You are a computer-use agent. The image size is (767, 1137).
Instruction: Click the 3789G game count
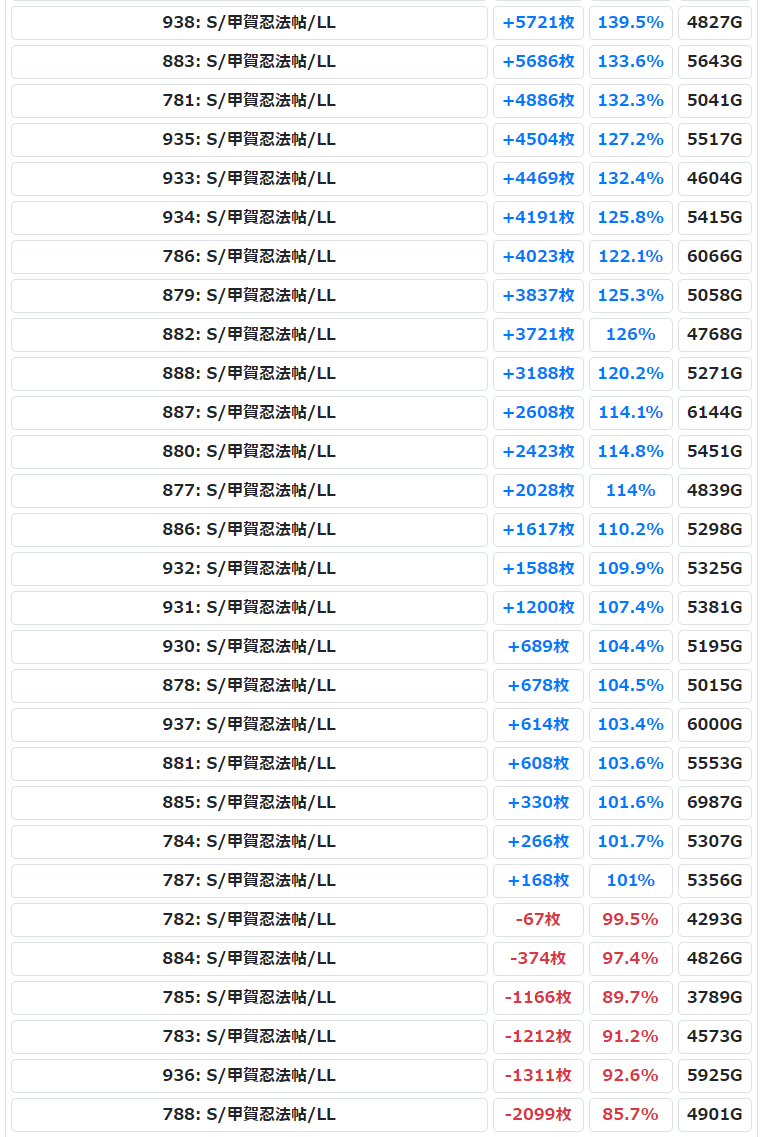click(x=715, y=998)
